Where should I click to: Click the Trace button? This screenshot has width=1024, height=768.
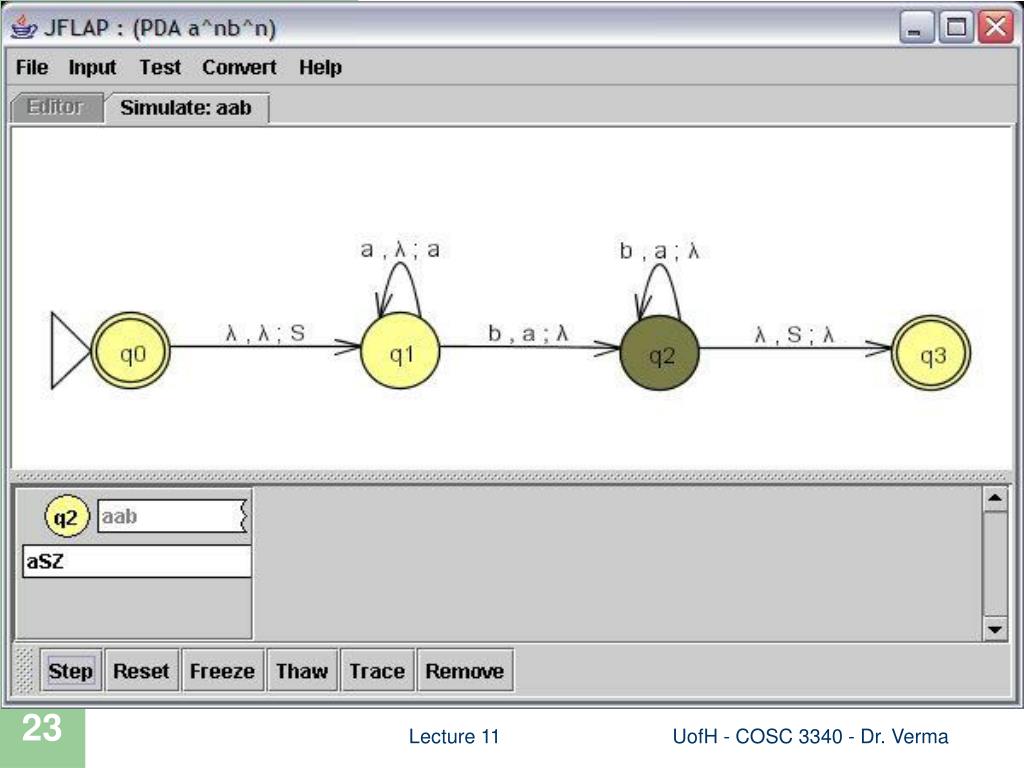point(377,671)
